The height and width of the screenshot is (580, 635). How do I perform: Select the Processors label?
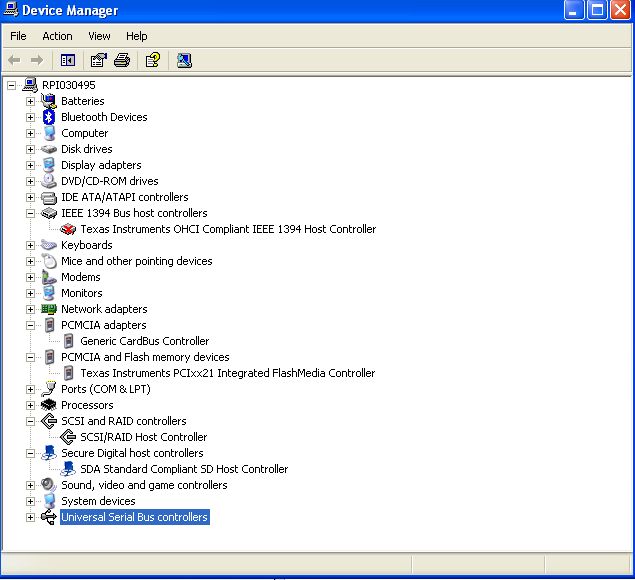click(87, 405)
